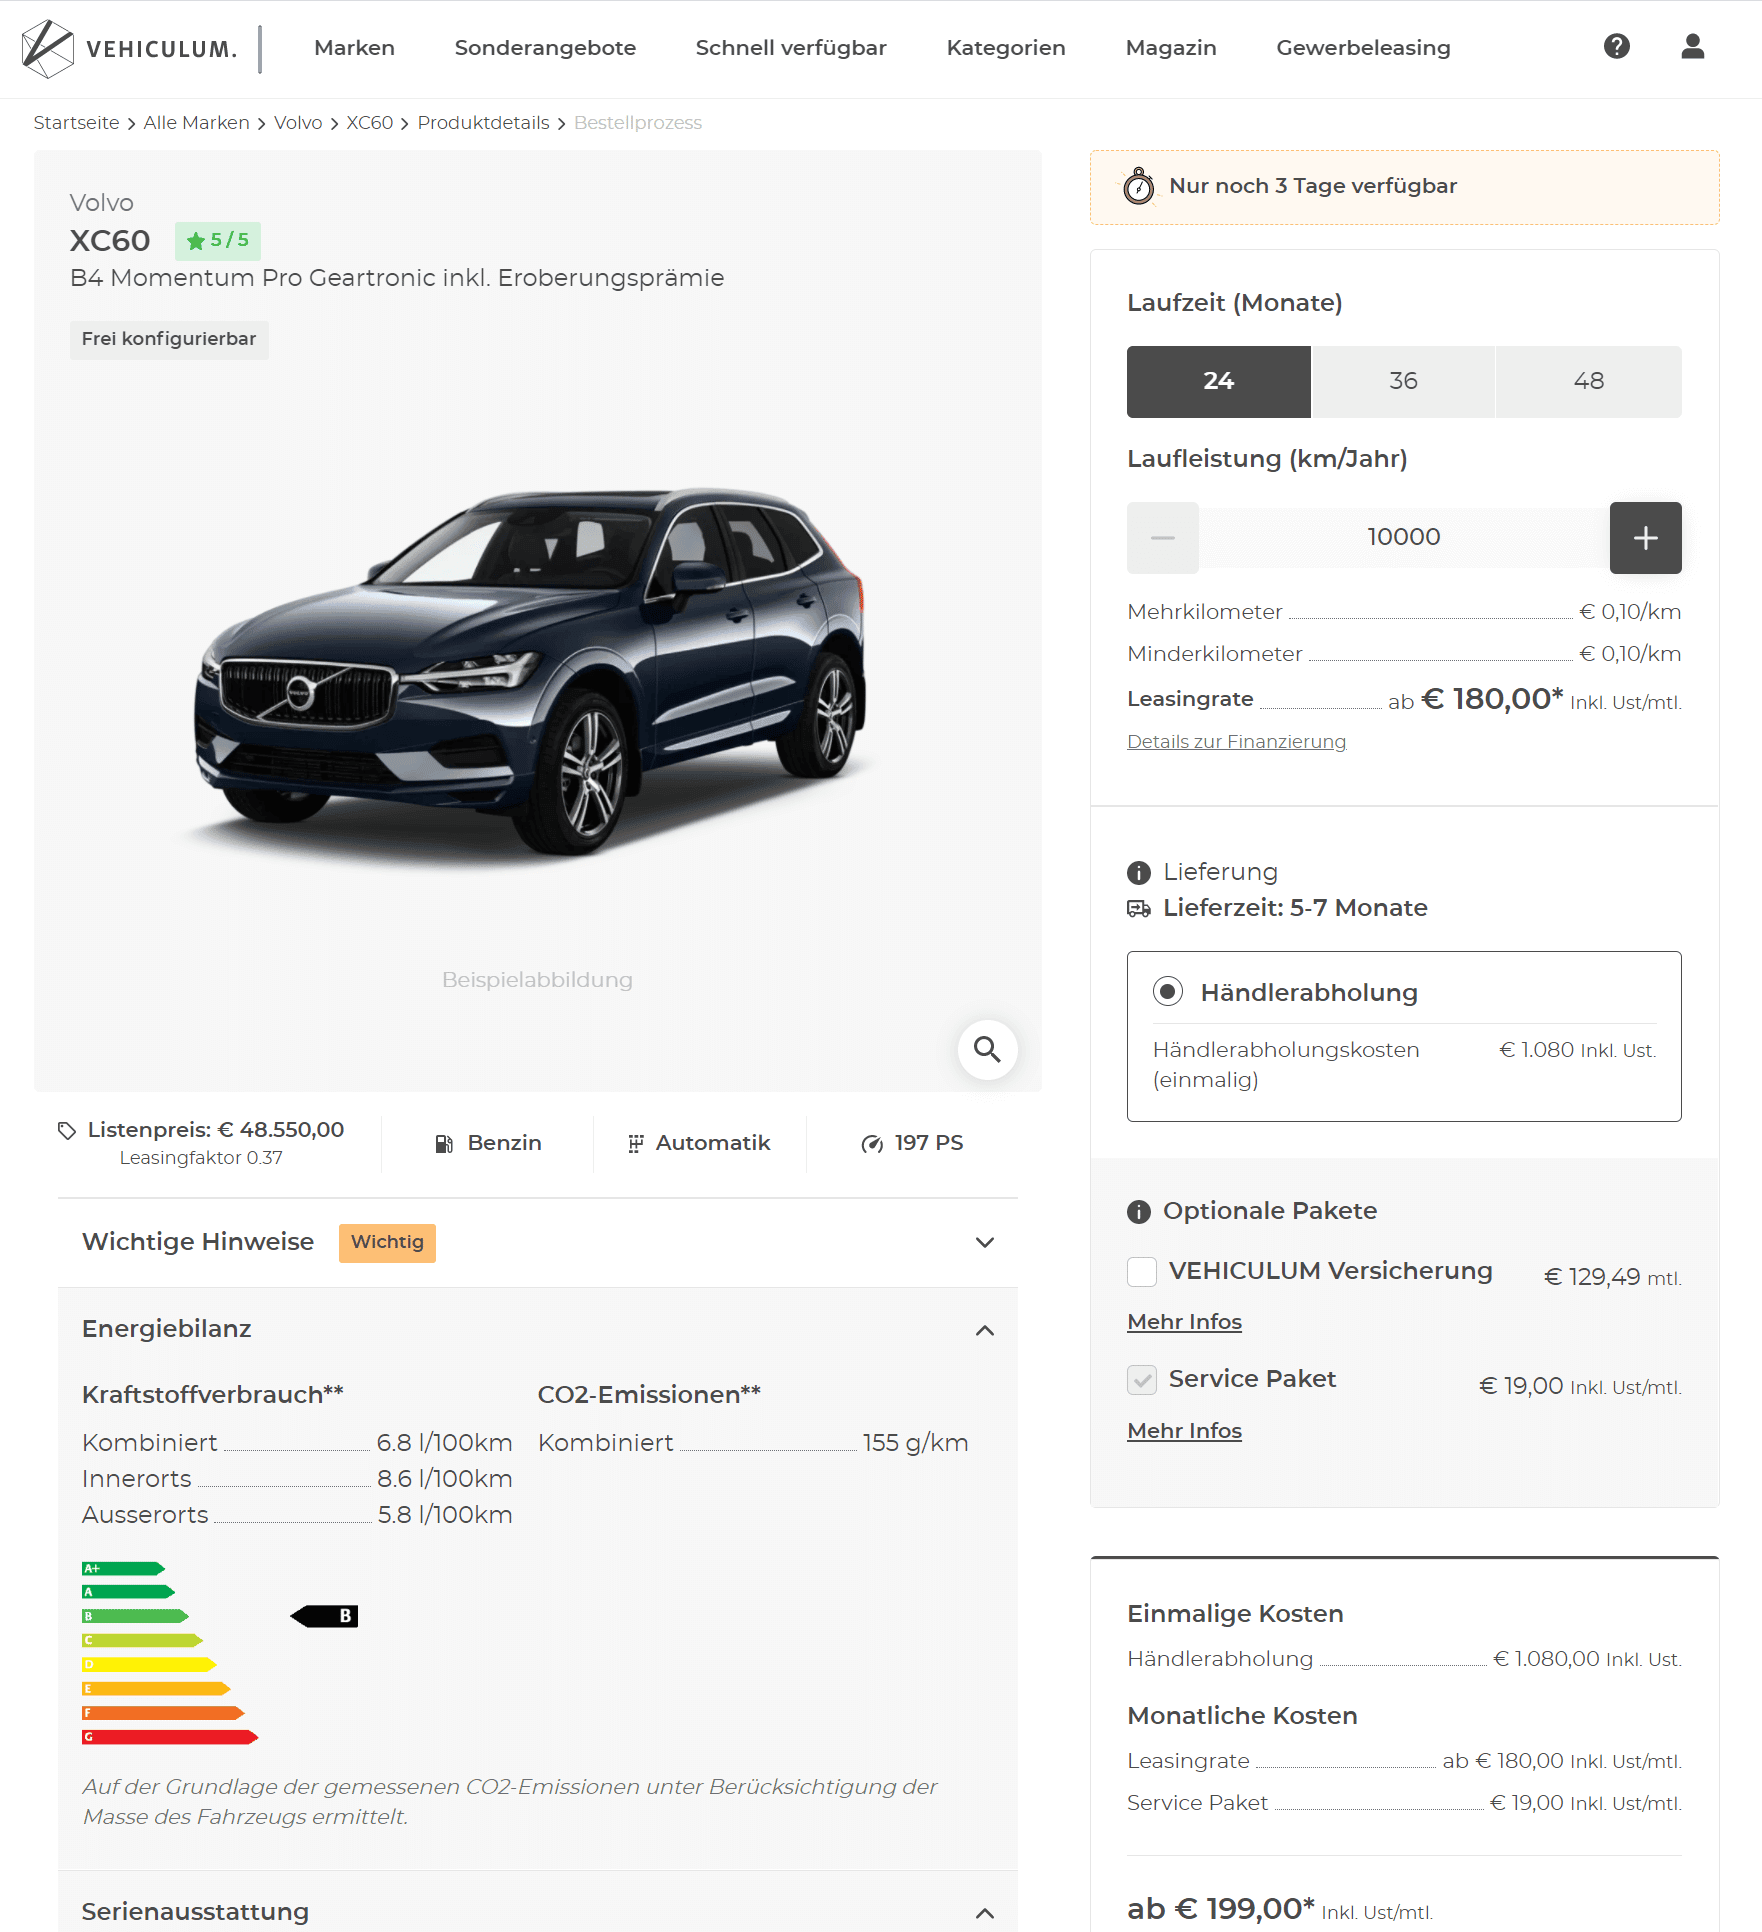The image size is (1762, 1932).
Task: Click the Bestellprozess breadcrumb text
Action: 638,123
